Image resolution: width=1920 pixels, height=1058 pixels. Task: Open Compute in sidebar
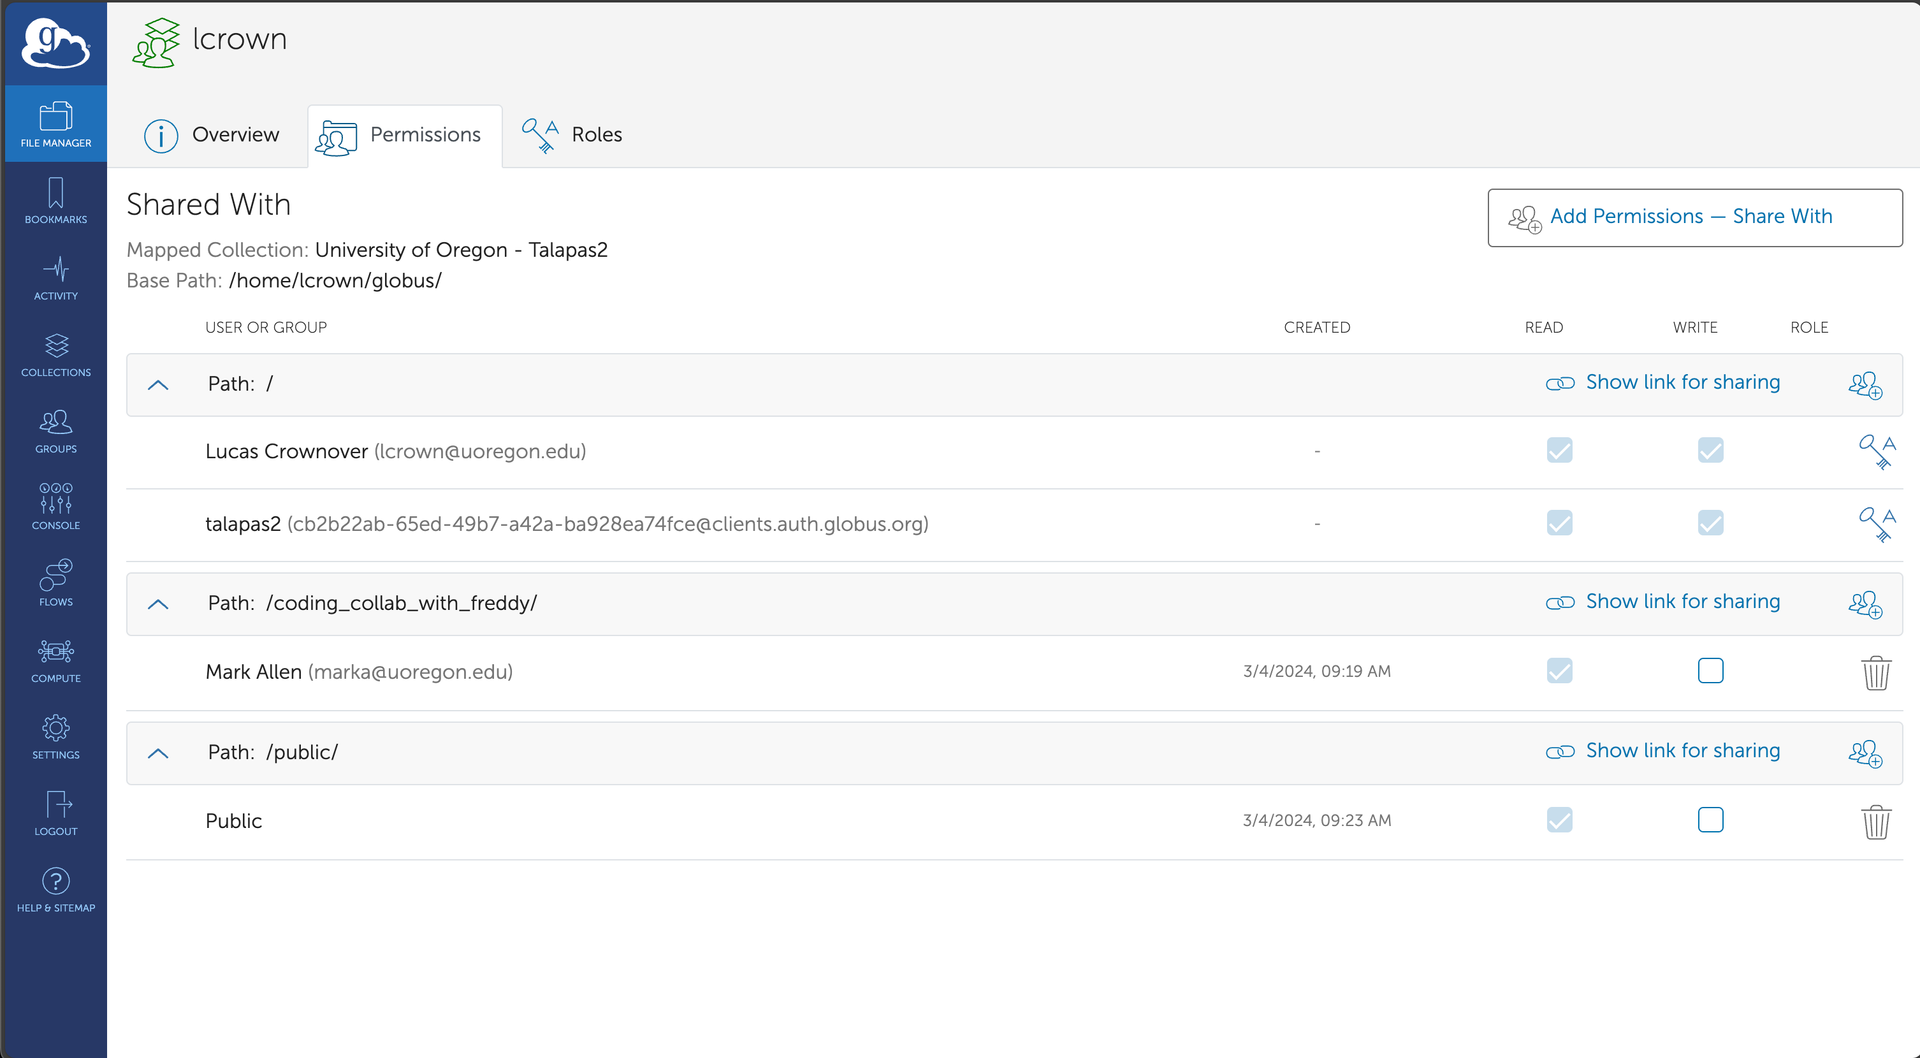pos(56,660)
